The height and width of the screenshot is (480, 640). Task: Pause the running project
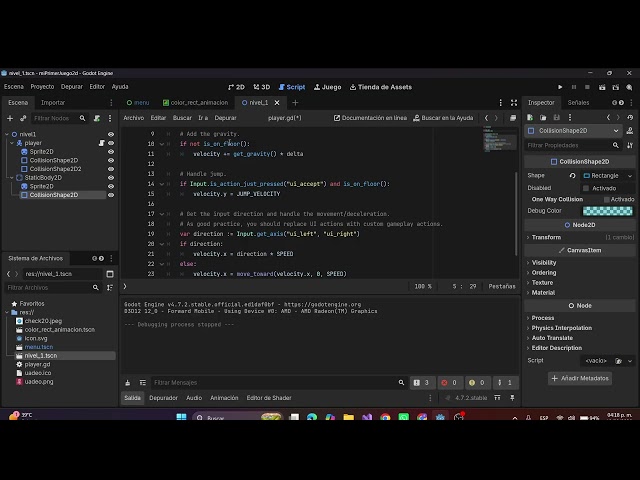574,87
